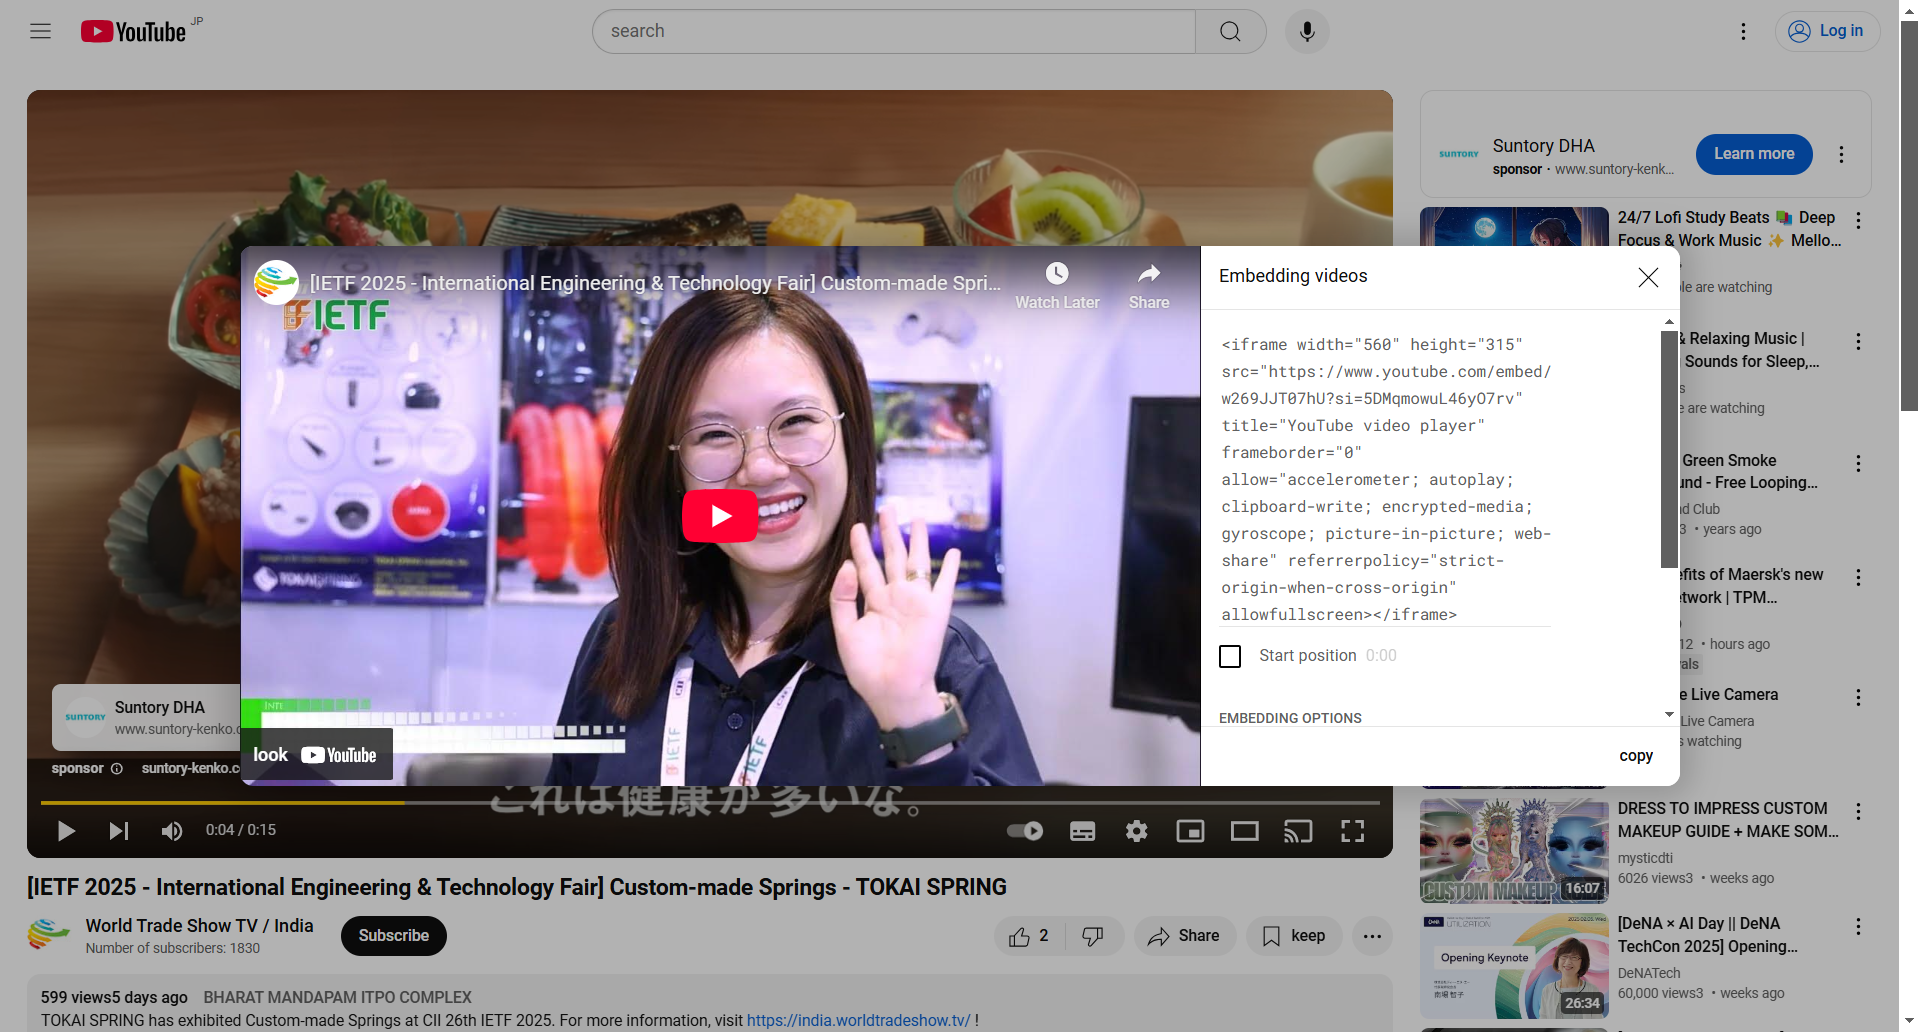The image size is (1920, 1032).
Task: Cast video to TV icon
Action: (x=1298, y=831)
